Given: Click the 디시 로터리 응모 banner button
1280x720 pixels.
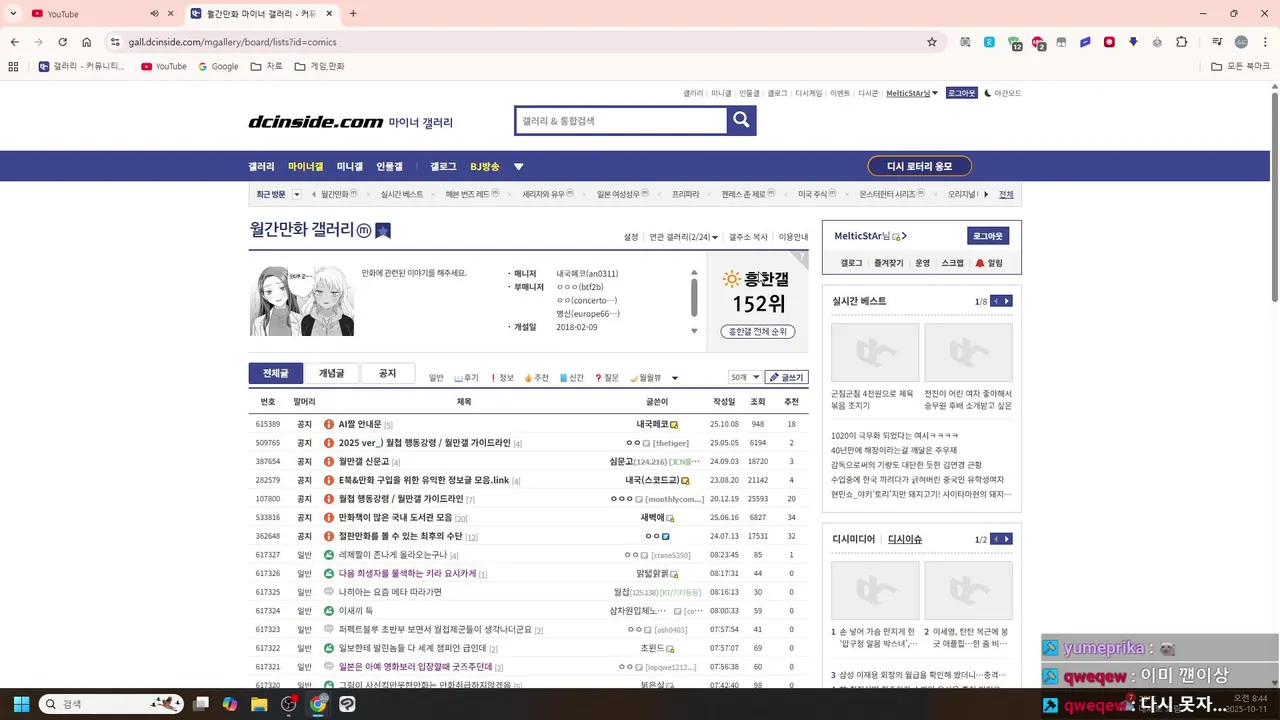Looking at the screenshot, I should pos(919,167).
